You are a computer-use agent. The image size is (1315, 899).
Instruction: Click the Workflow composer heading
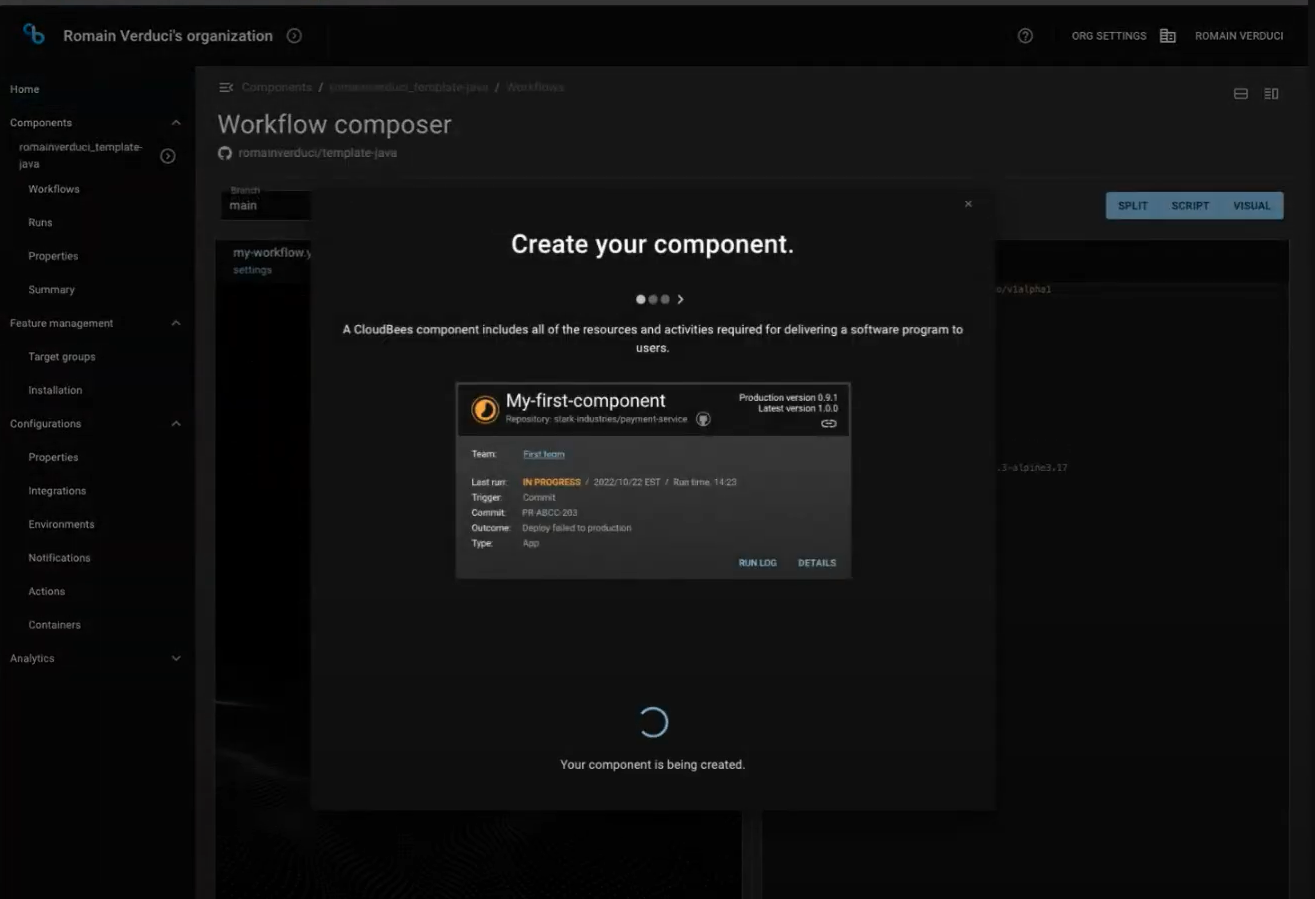335,125
